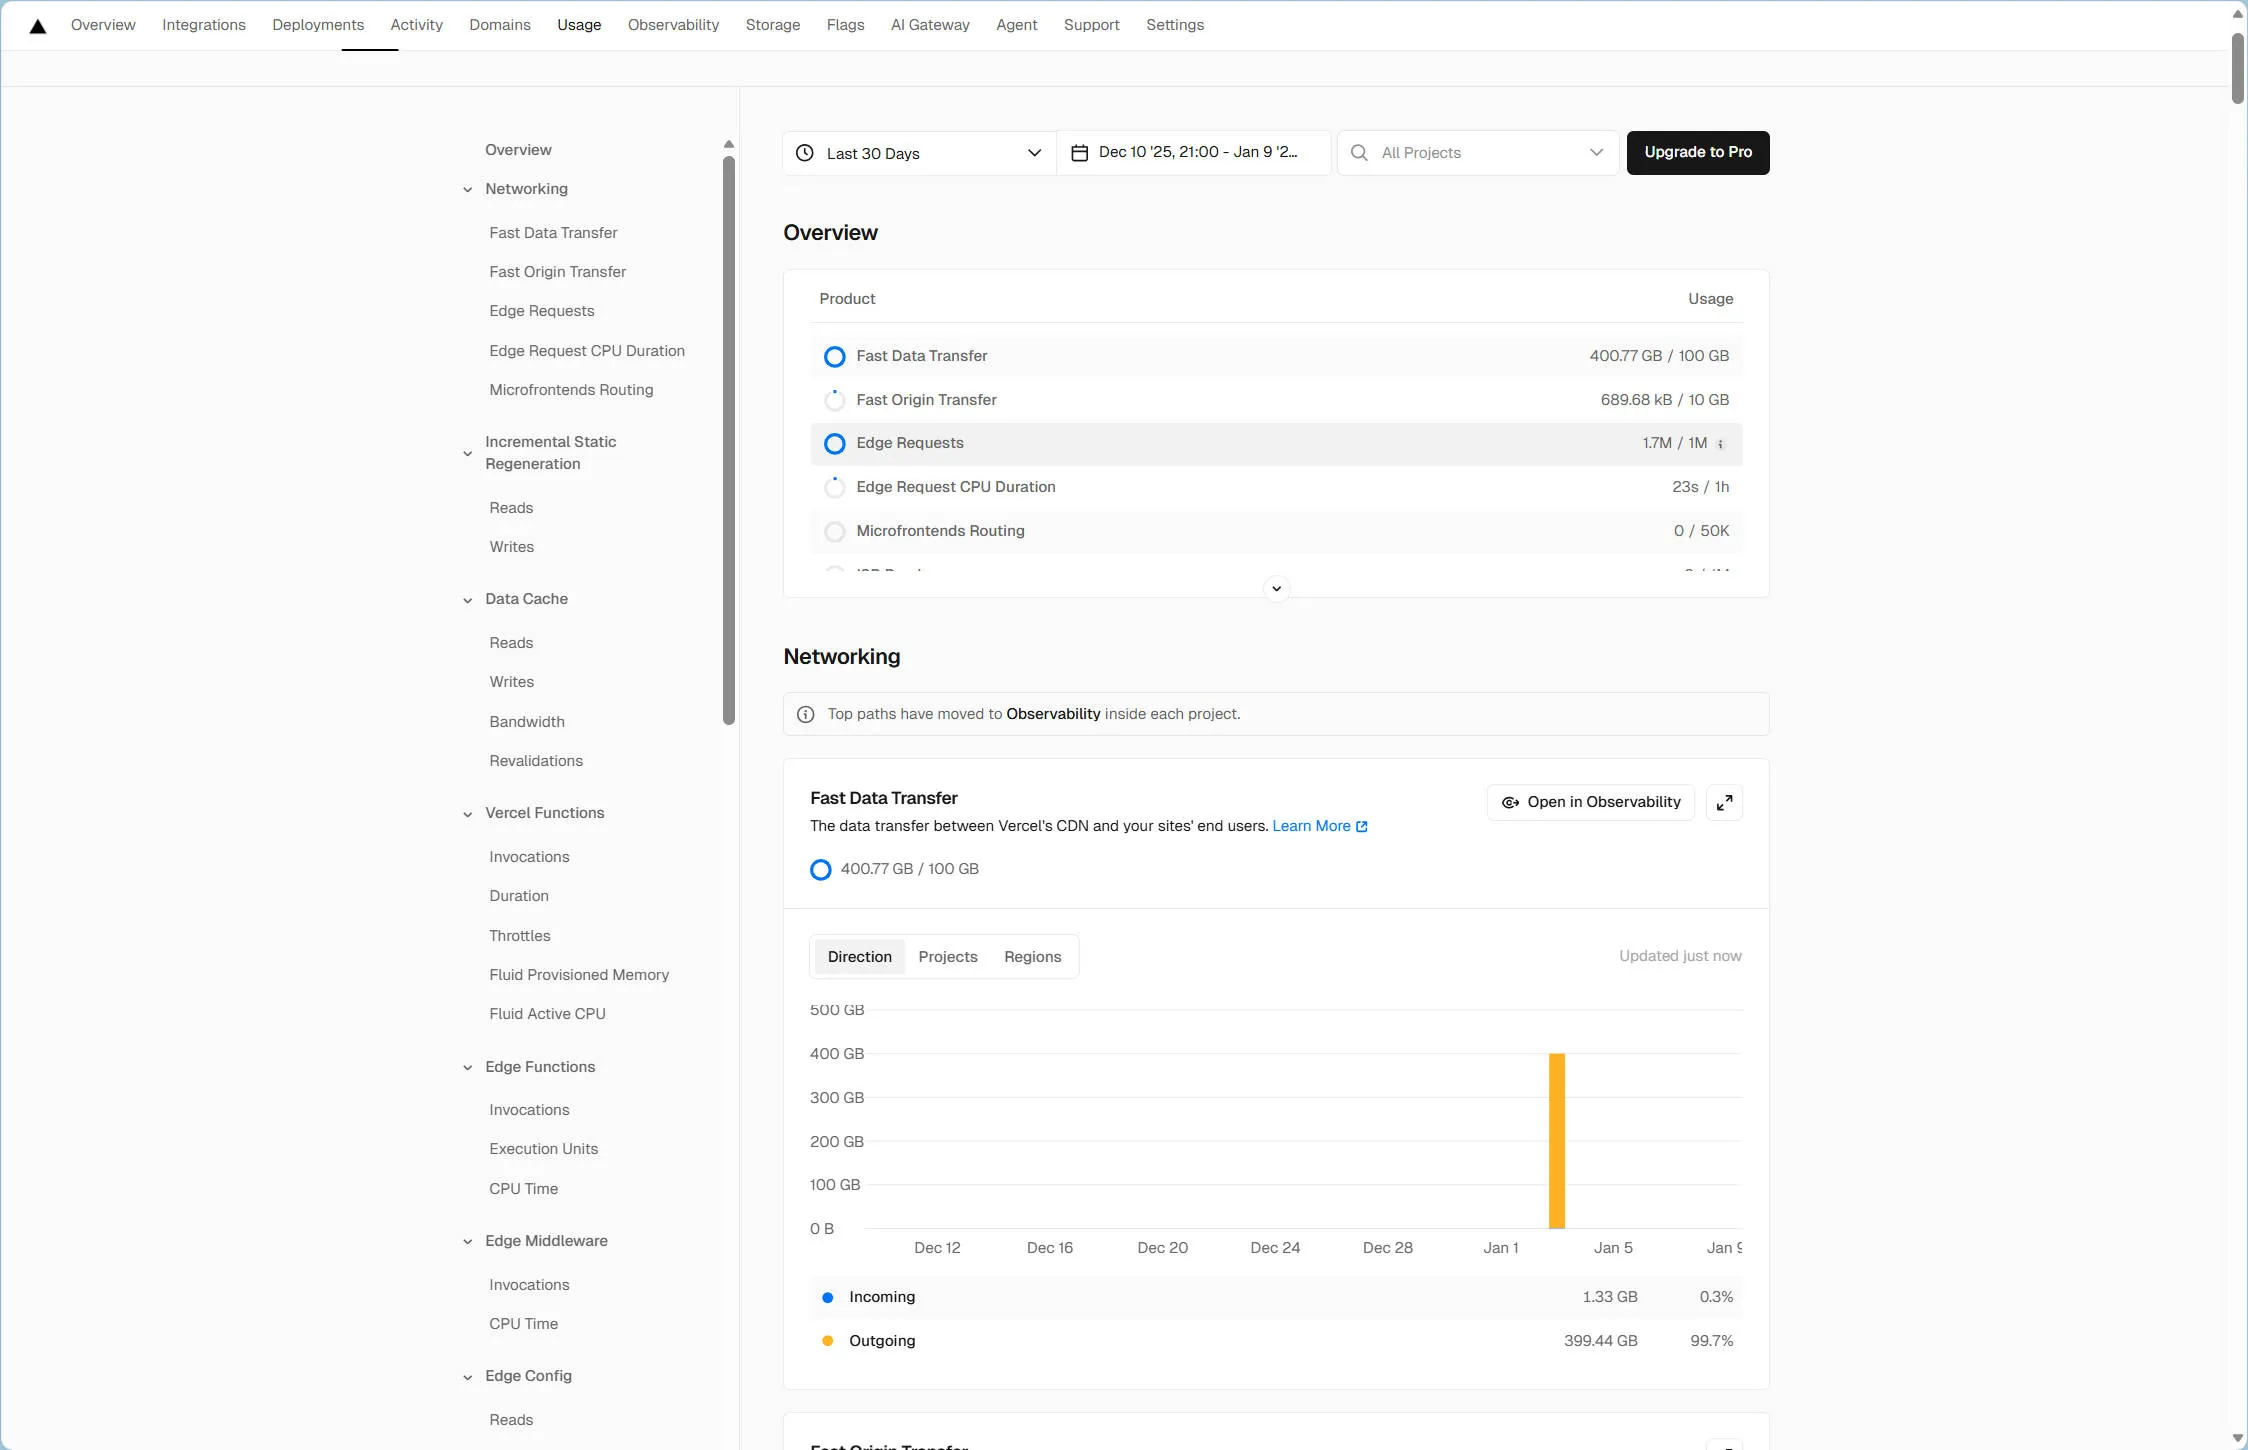Switch chart to Regions tab
This screenshot has width=2248, height=1450.
1032,957
